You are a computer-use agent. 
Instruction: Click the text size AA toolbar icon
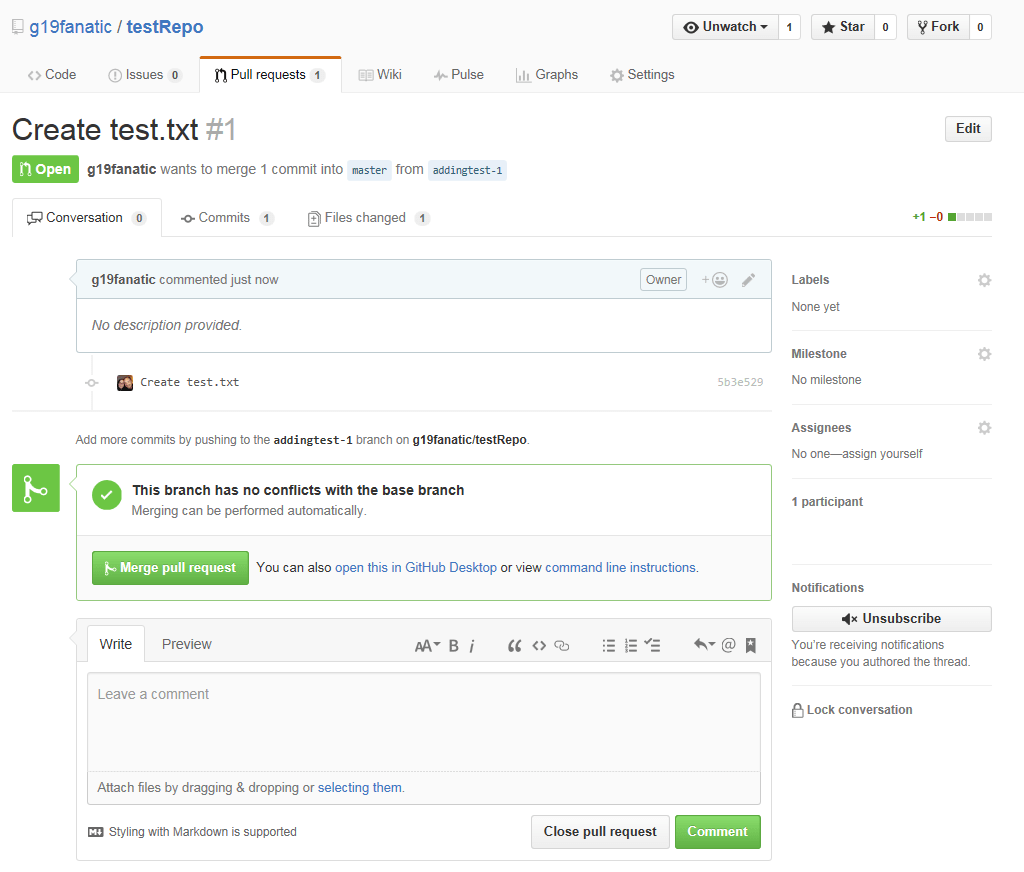[x=427, y=646]
